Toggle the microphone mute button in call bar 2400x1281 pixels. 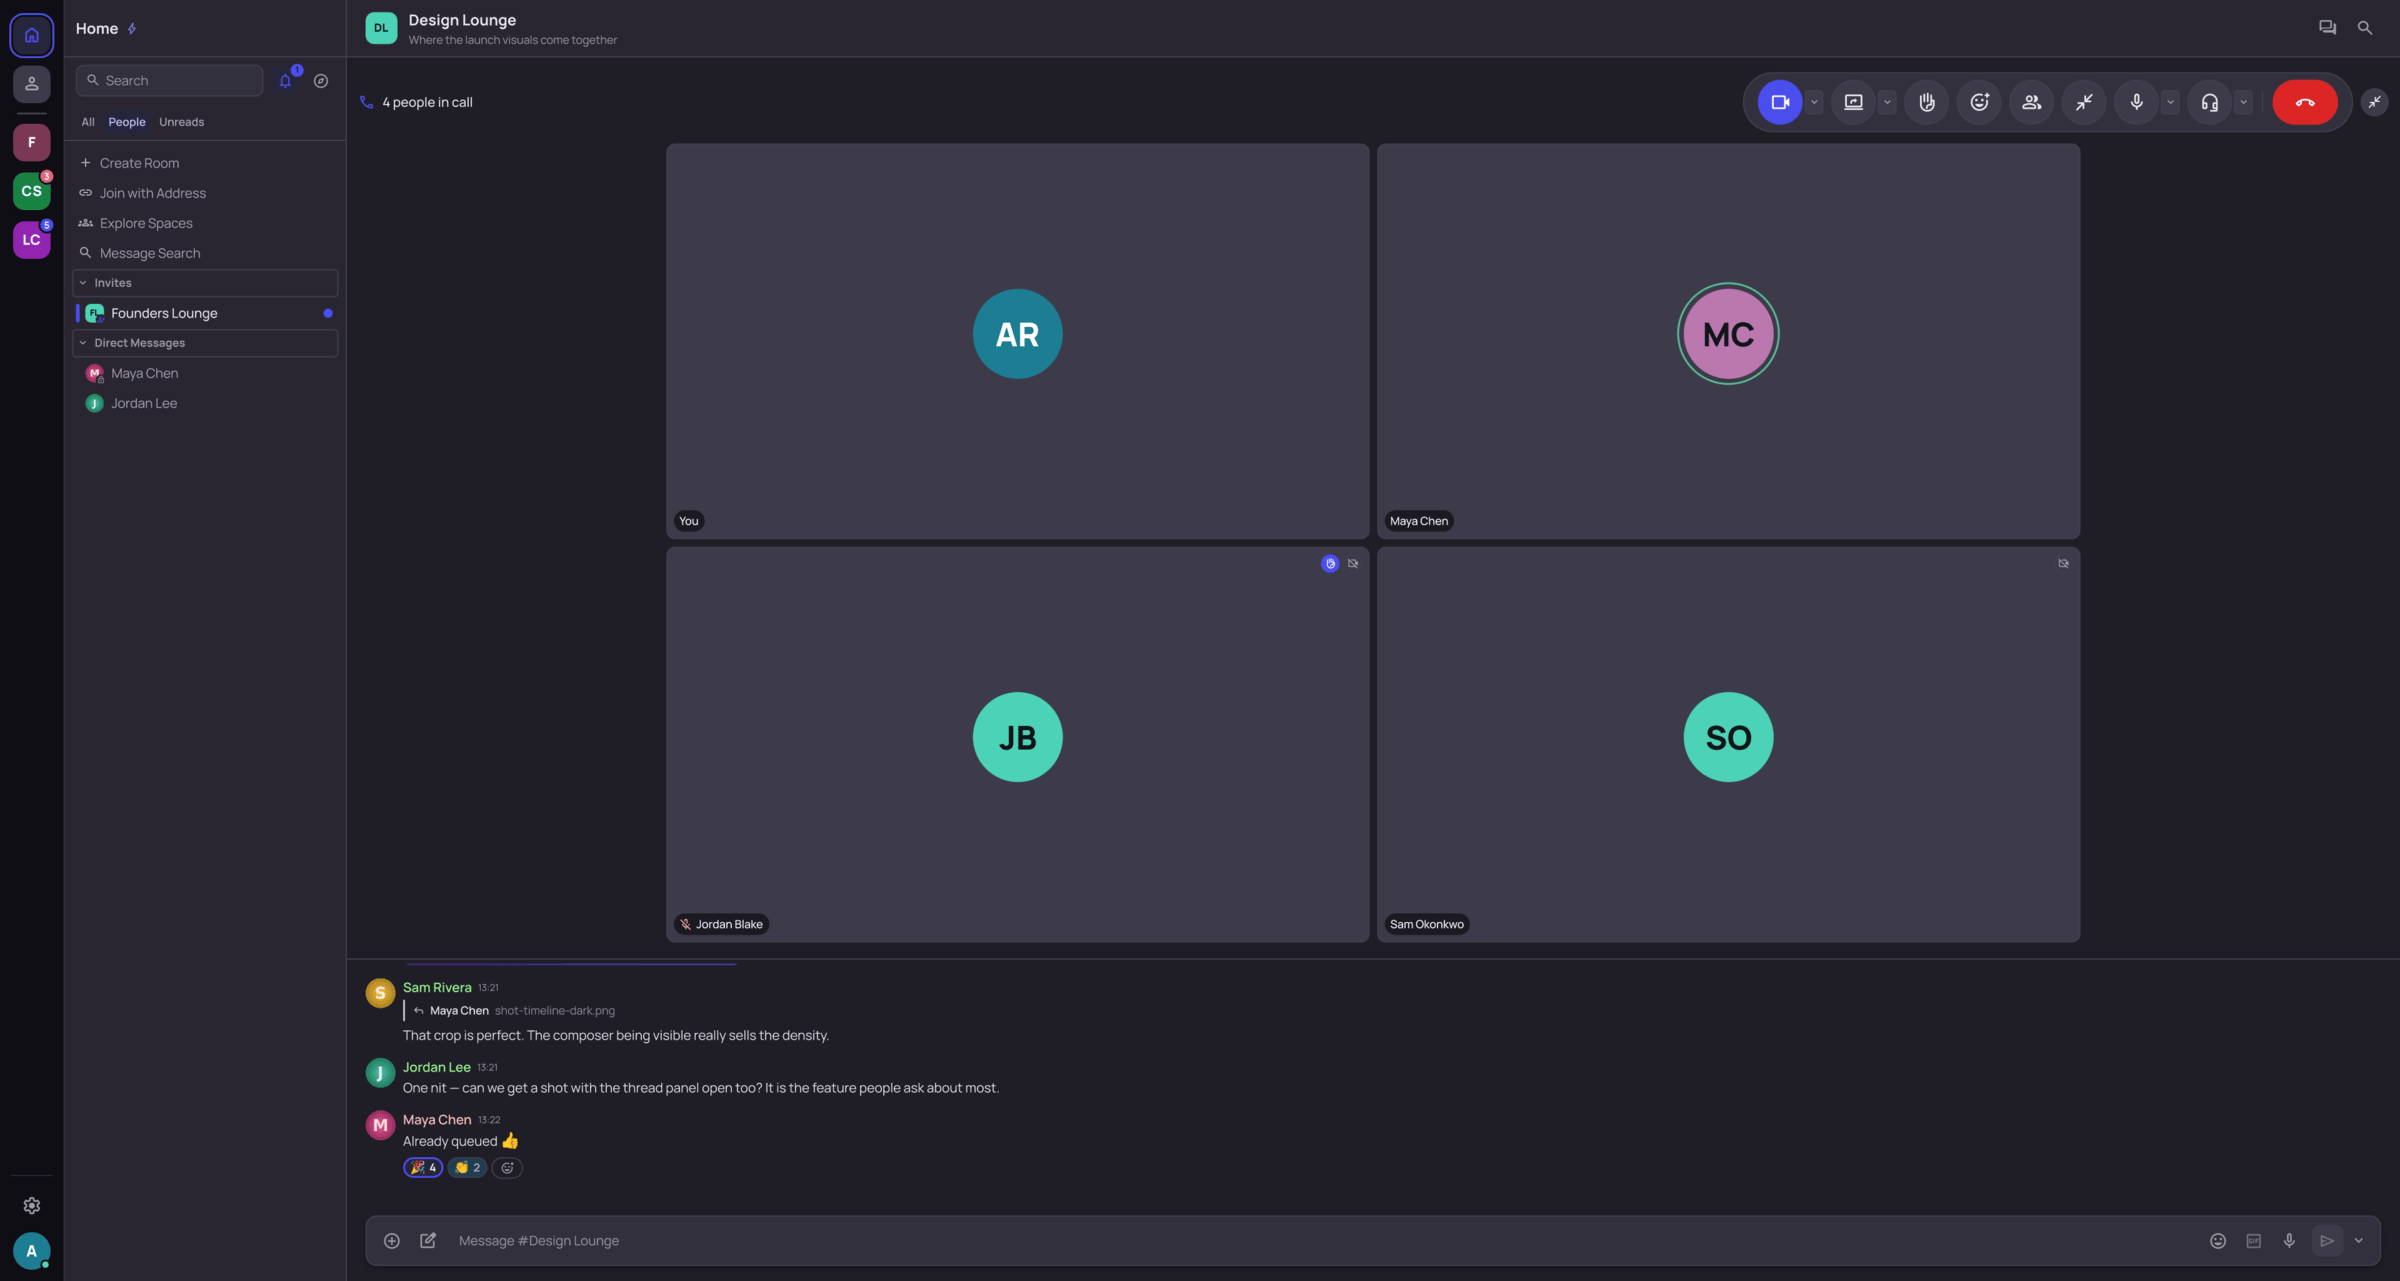pyautogui.click(x=2136, y=102)
